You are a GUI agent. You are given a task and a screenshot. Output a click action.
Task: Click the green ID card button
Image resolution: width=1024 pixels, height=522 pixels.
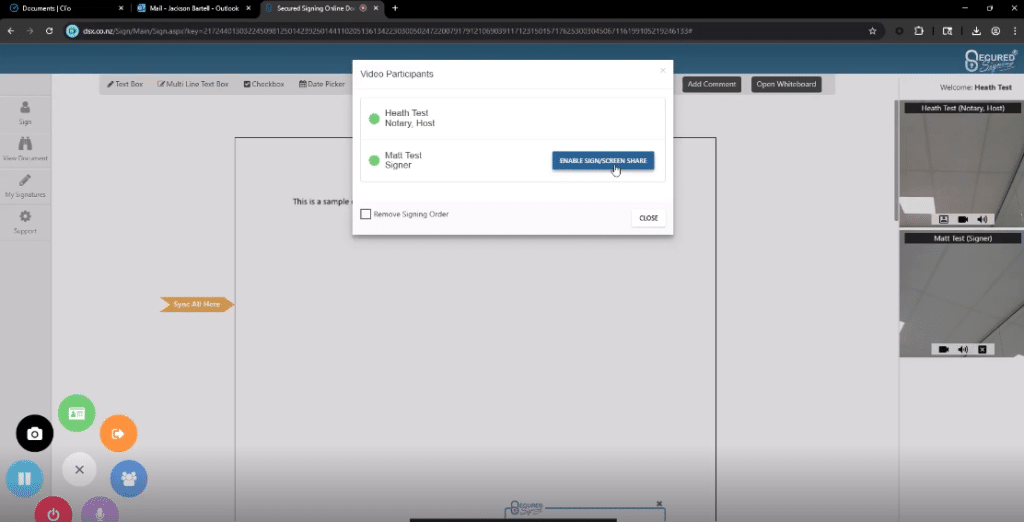[76, 413]
